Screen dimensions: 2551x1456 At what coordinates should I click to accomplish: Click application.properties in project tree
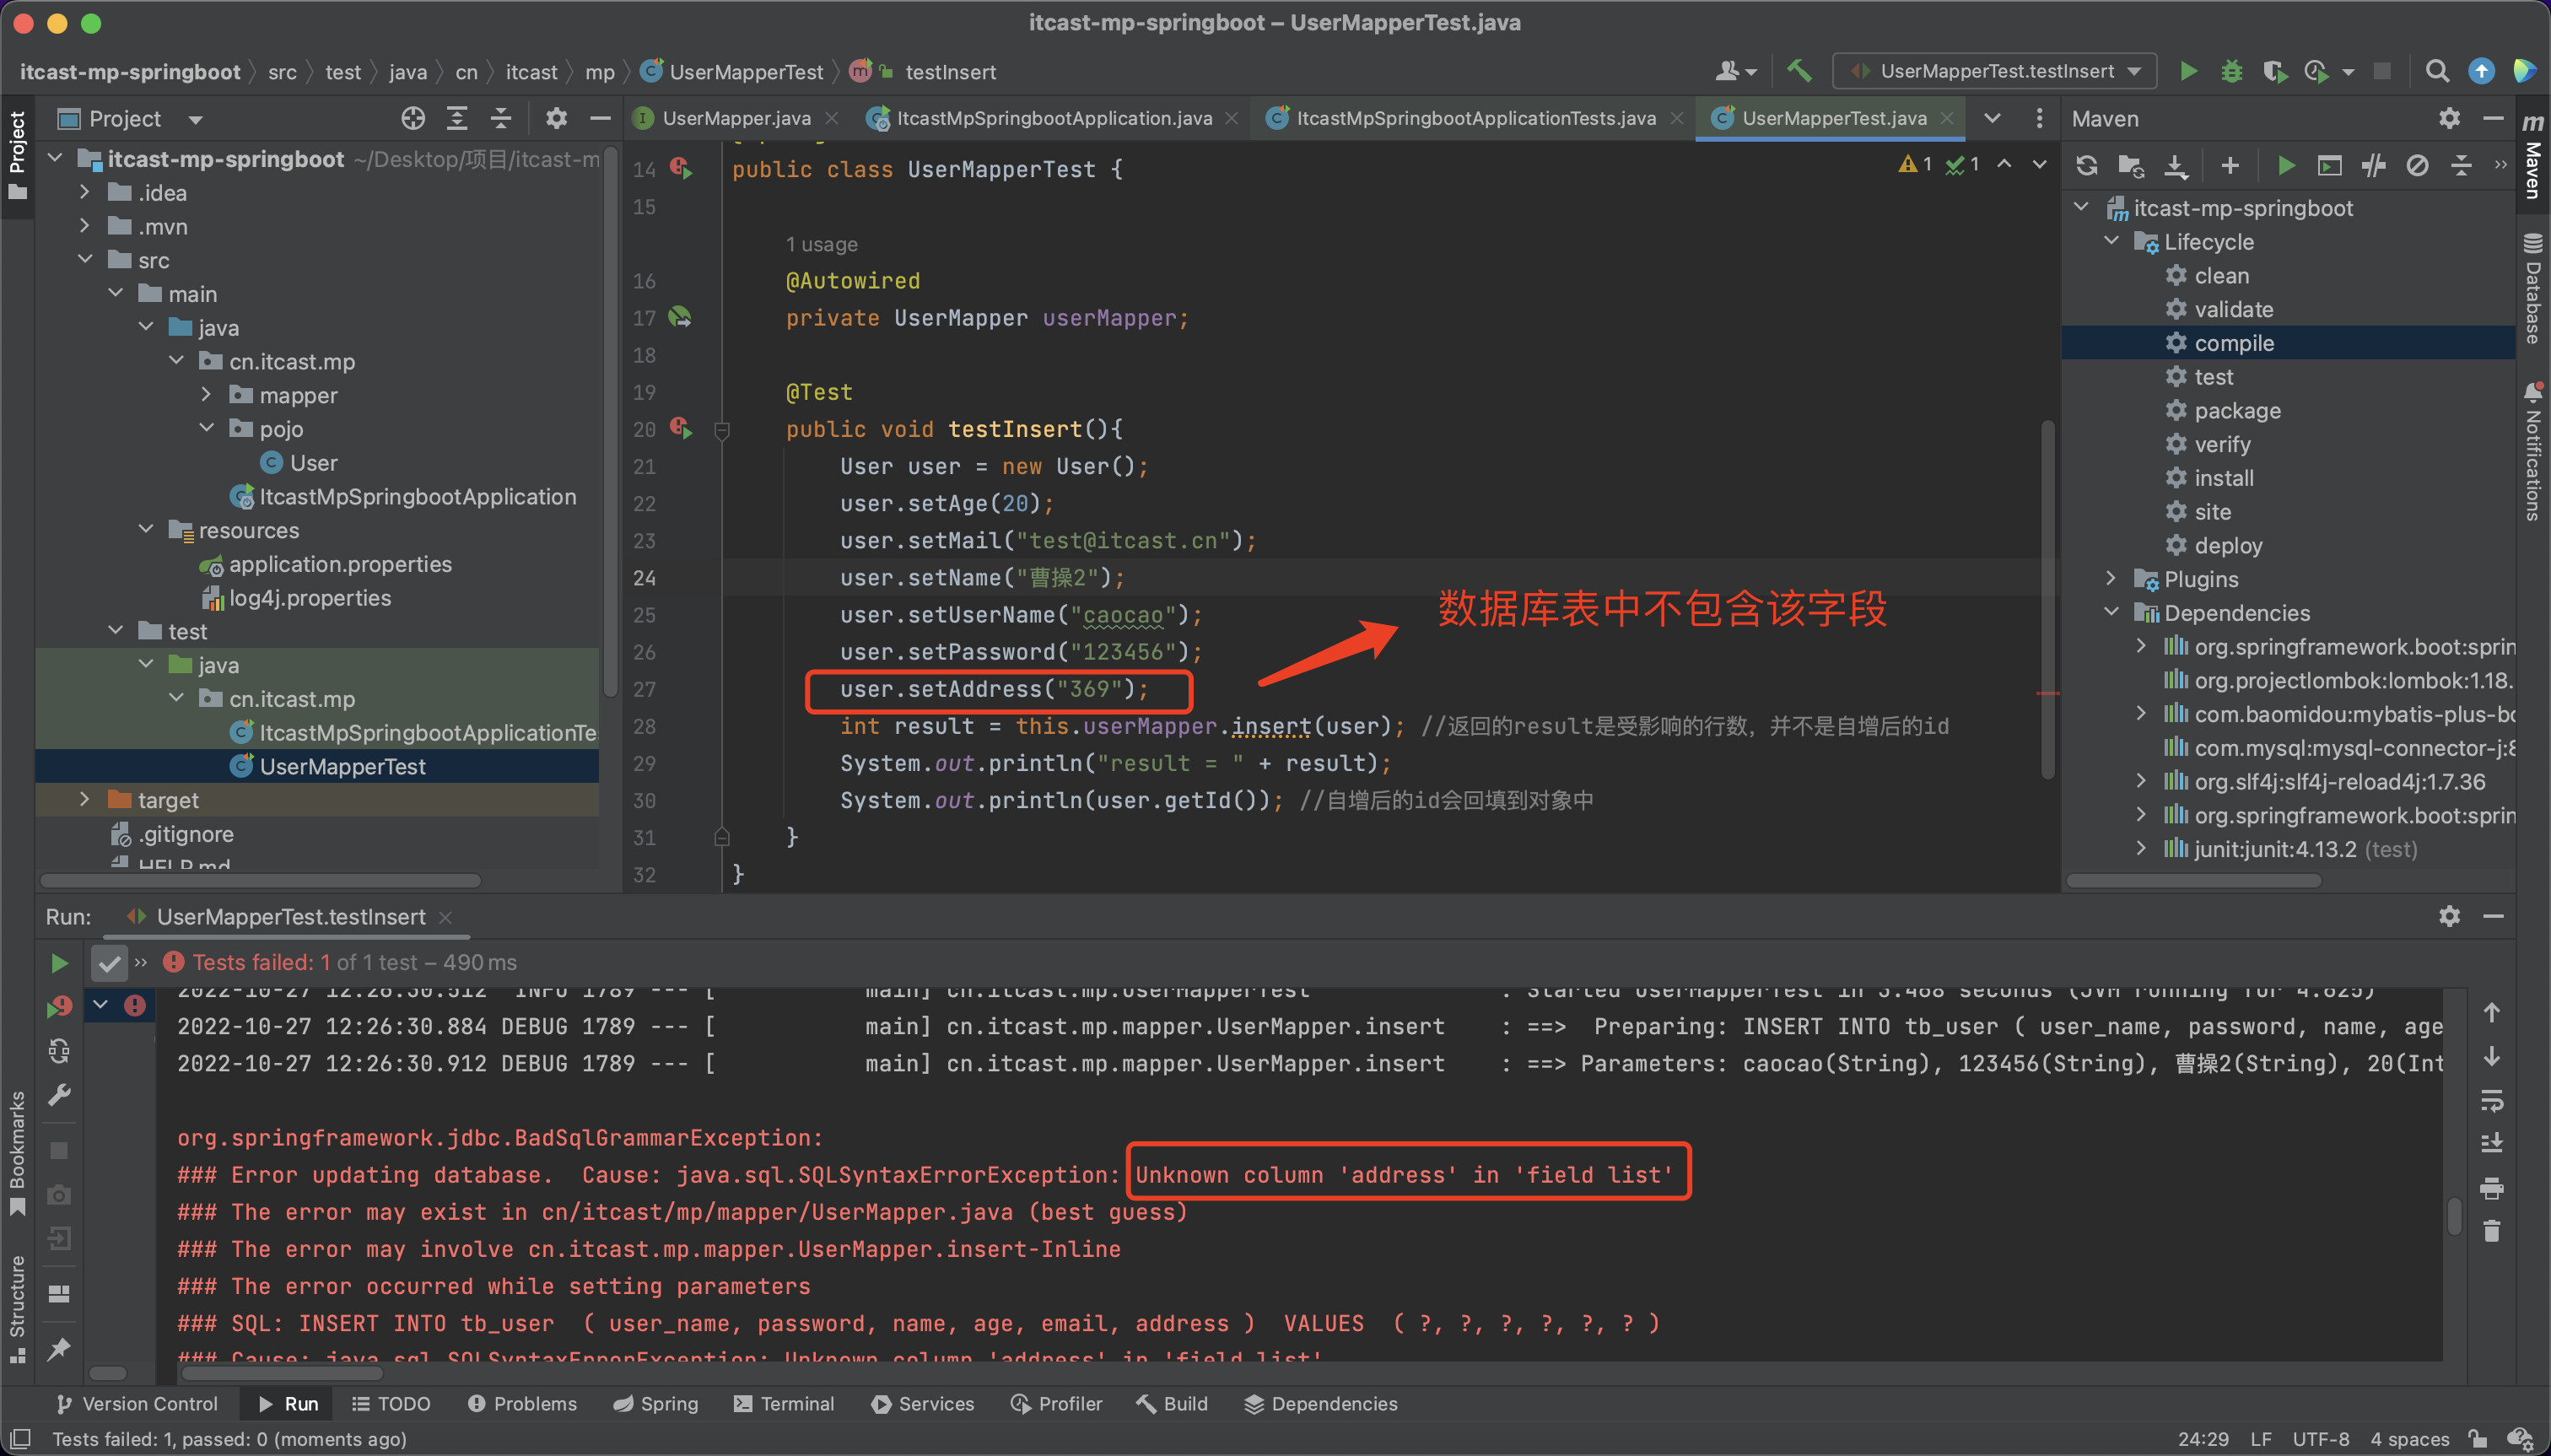(x=340, y=564)
